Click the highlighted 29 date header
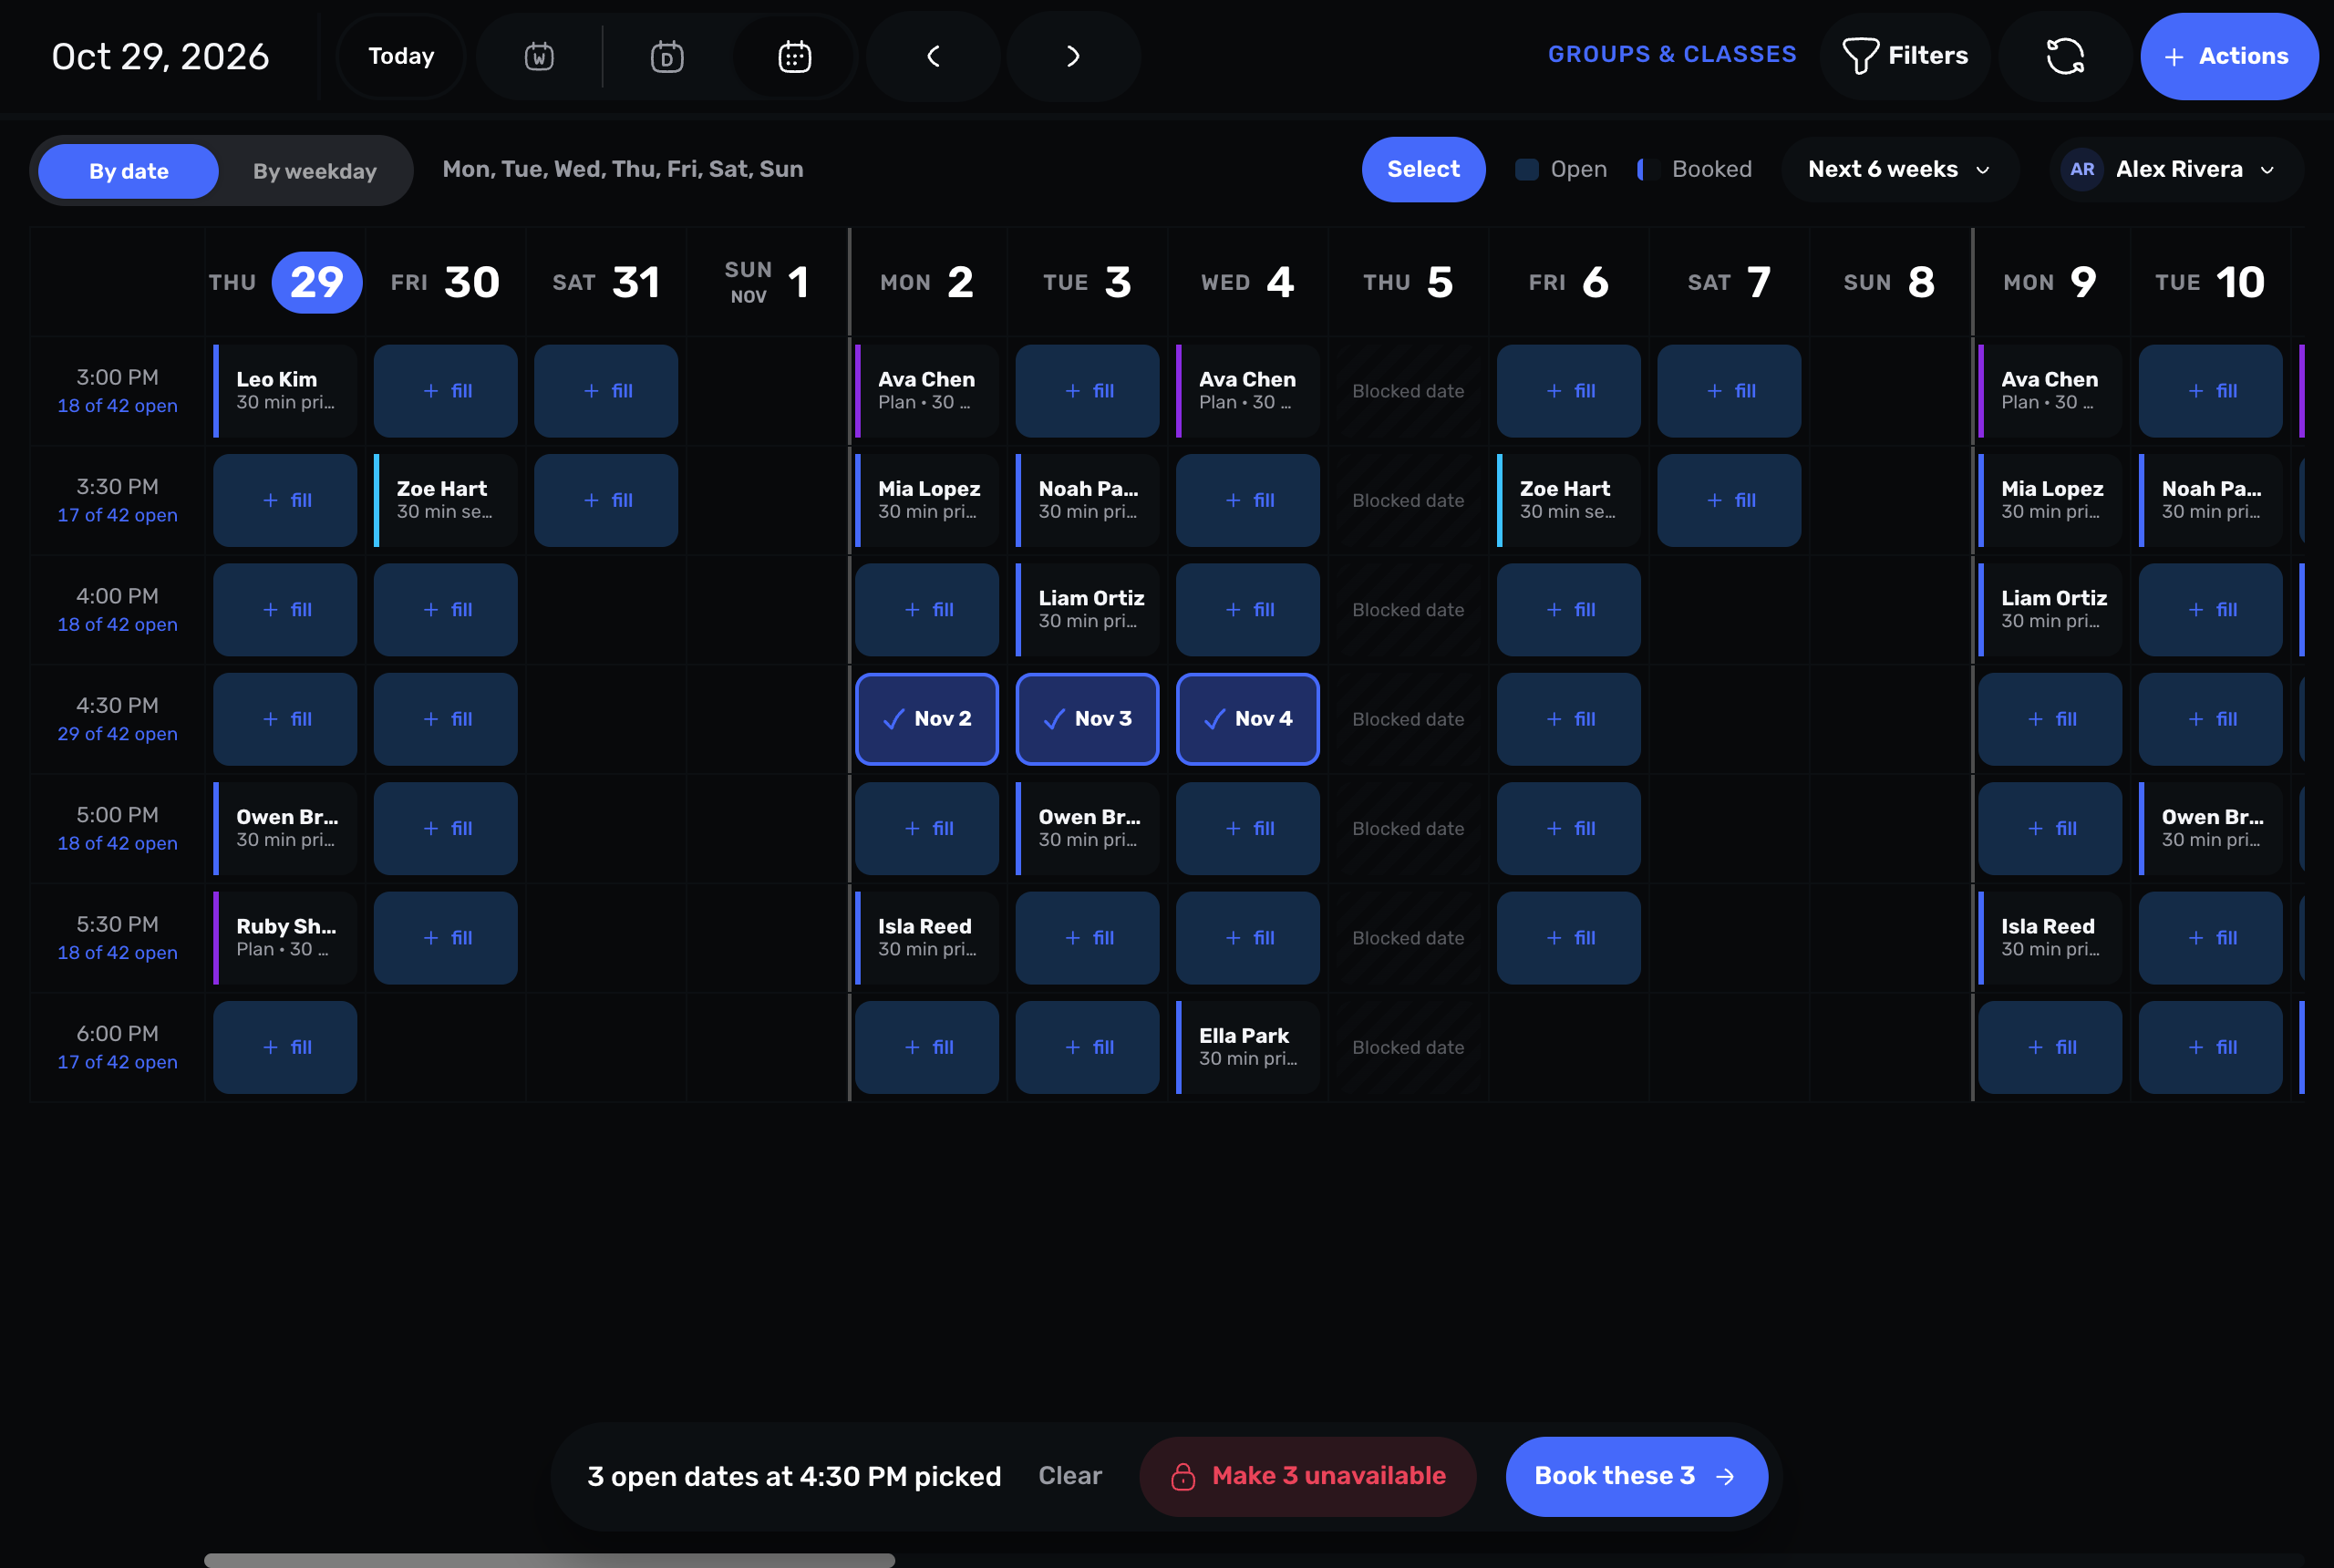Screen dimensions: 2334x1568 (x=317, y=283)
